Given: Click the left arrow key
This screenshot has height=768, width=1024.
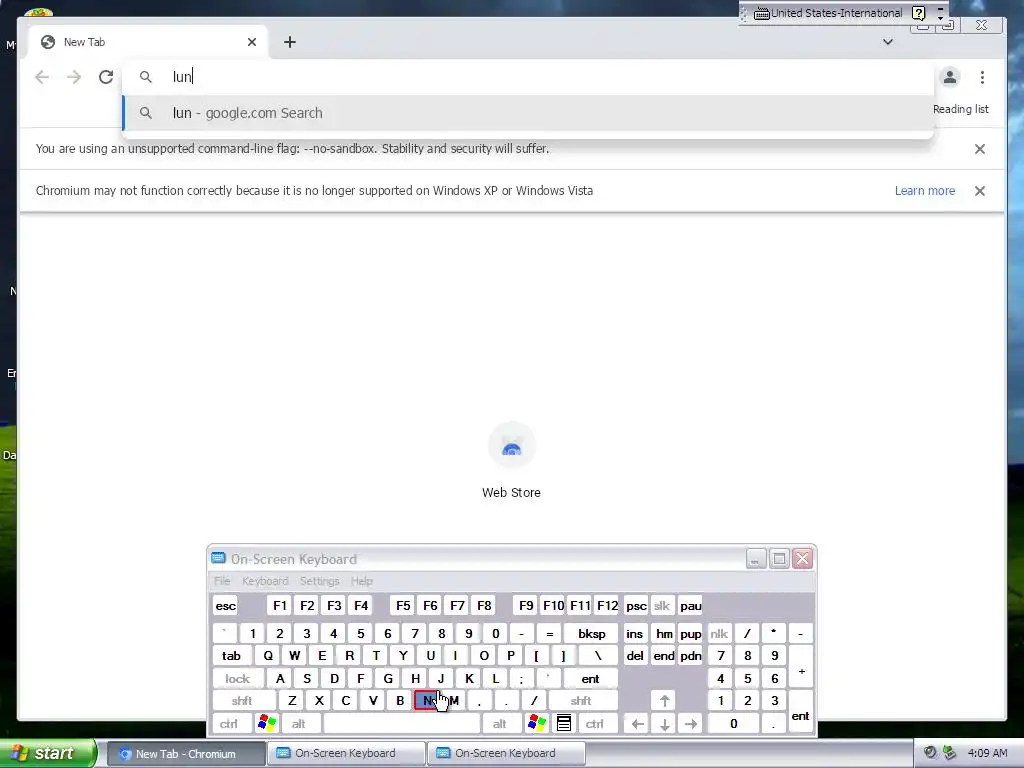Looking at the screenshot, I should (x=637, y=724).
